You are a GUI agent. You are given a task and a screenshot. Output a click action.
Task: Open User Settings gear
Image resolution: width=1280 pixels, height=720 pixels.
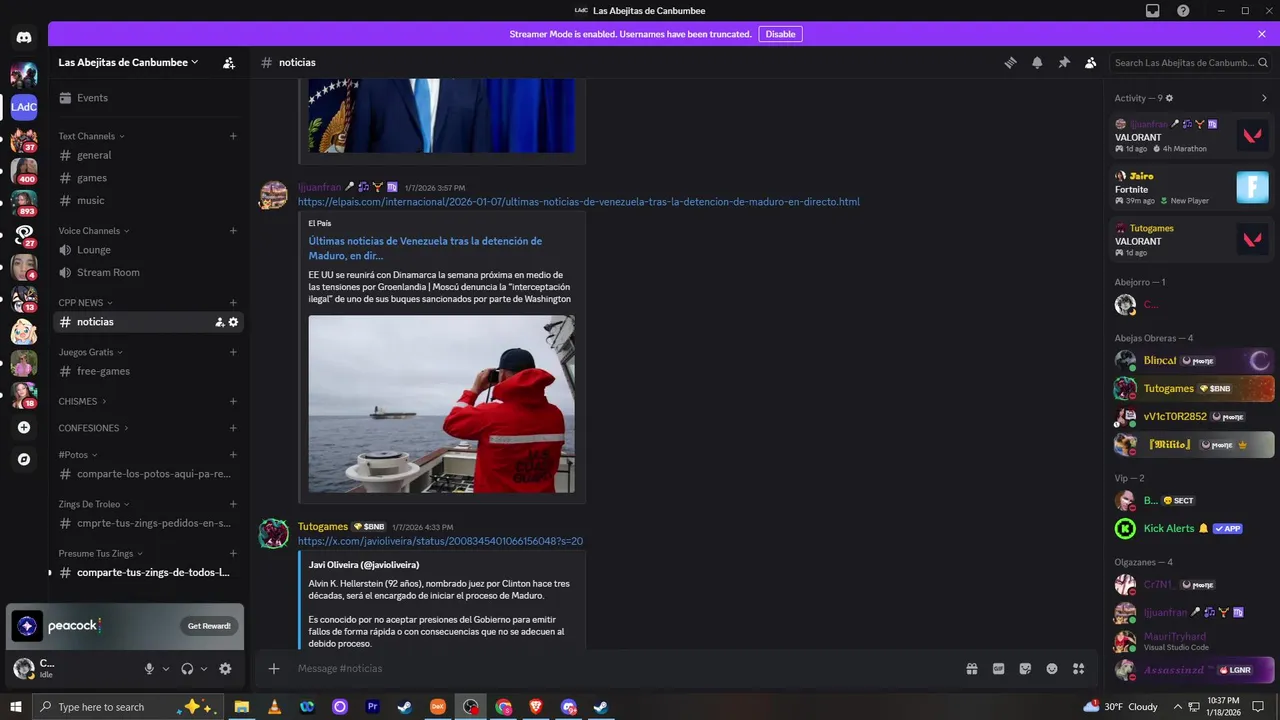point(225,669)
